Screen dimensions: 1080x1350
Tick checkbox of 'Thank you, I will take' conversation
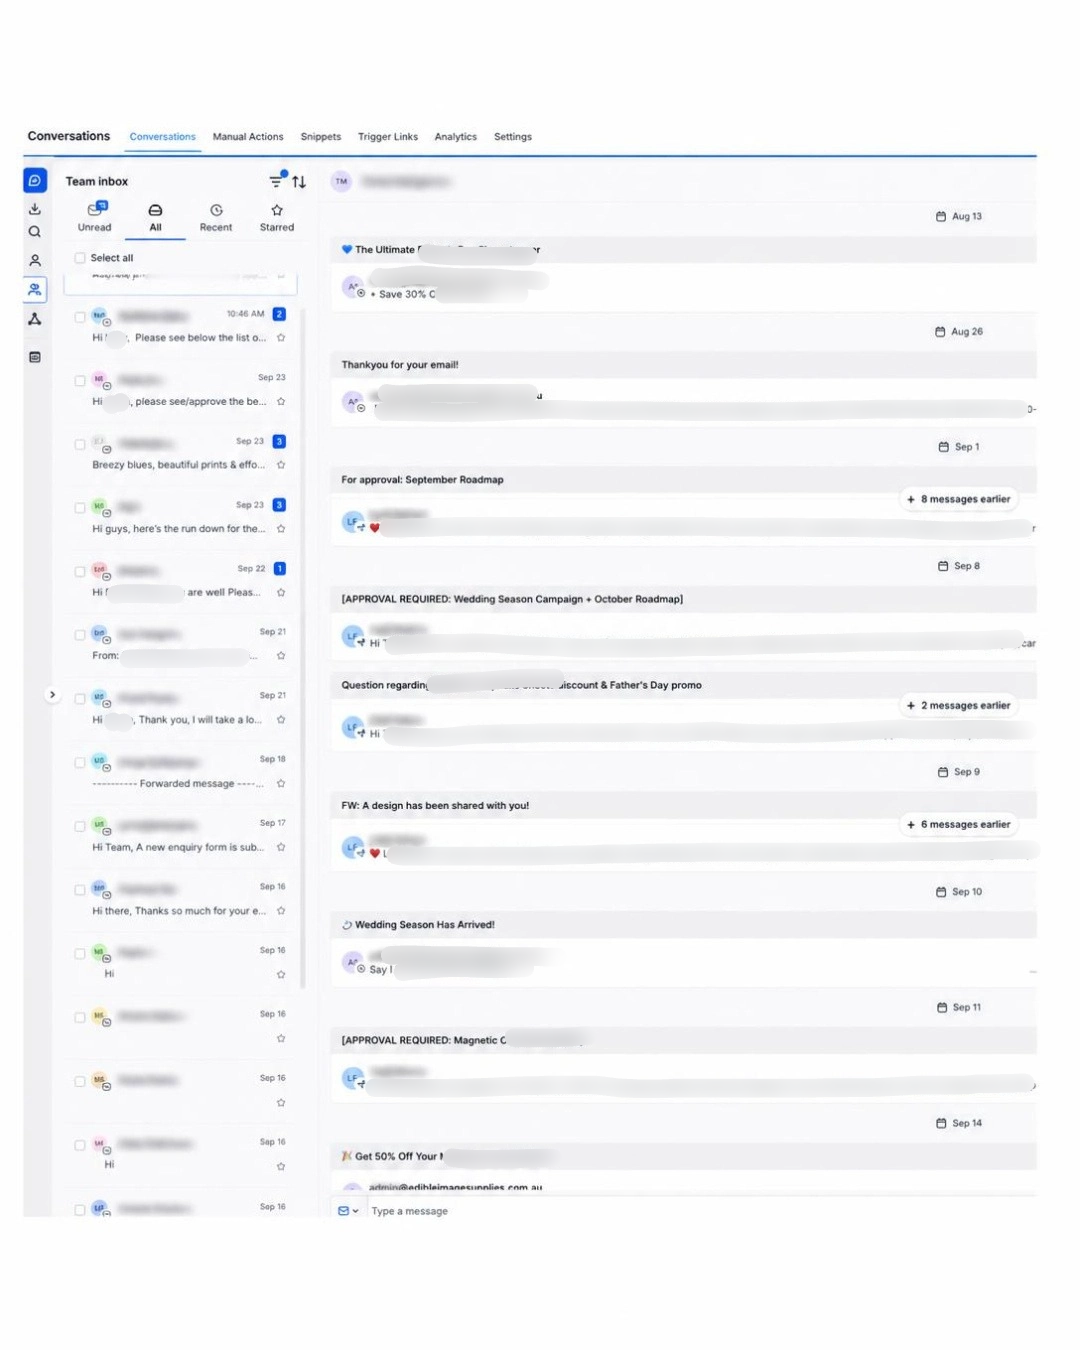click(x=80, y=699)
